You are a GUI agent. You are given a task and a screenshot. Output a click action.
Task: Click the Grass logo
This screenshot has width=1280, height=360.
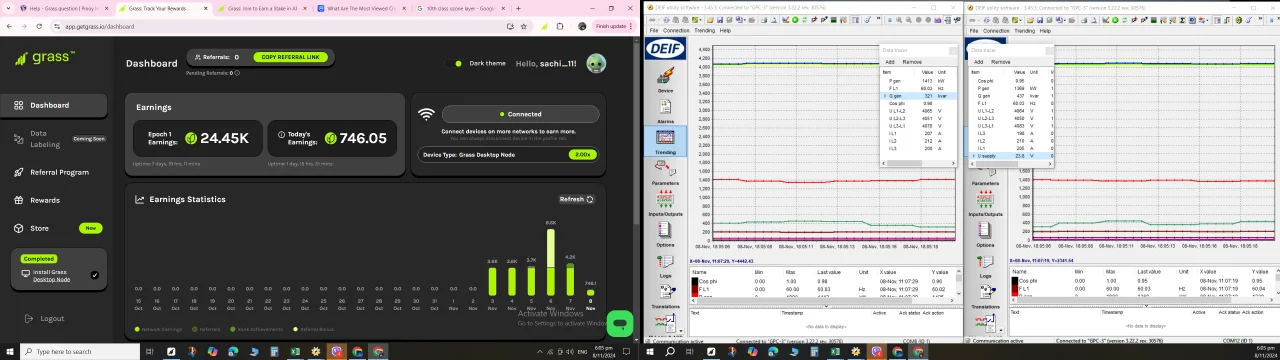point(45,58)
